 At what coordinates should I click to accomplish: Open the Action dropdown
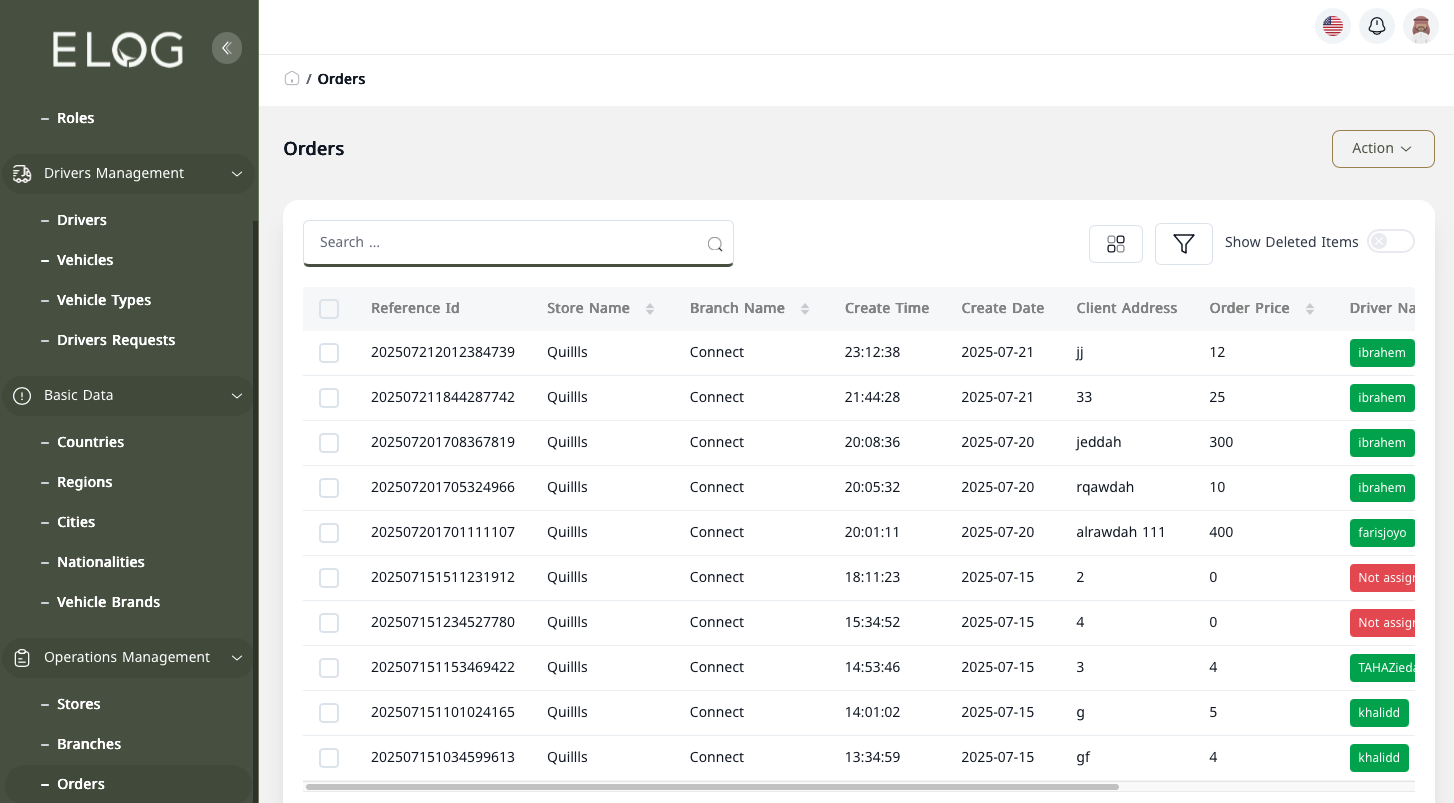[x=1383, y=148]
